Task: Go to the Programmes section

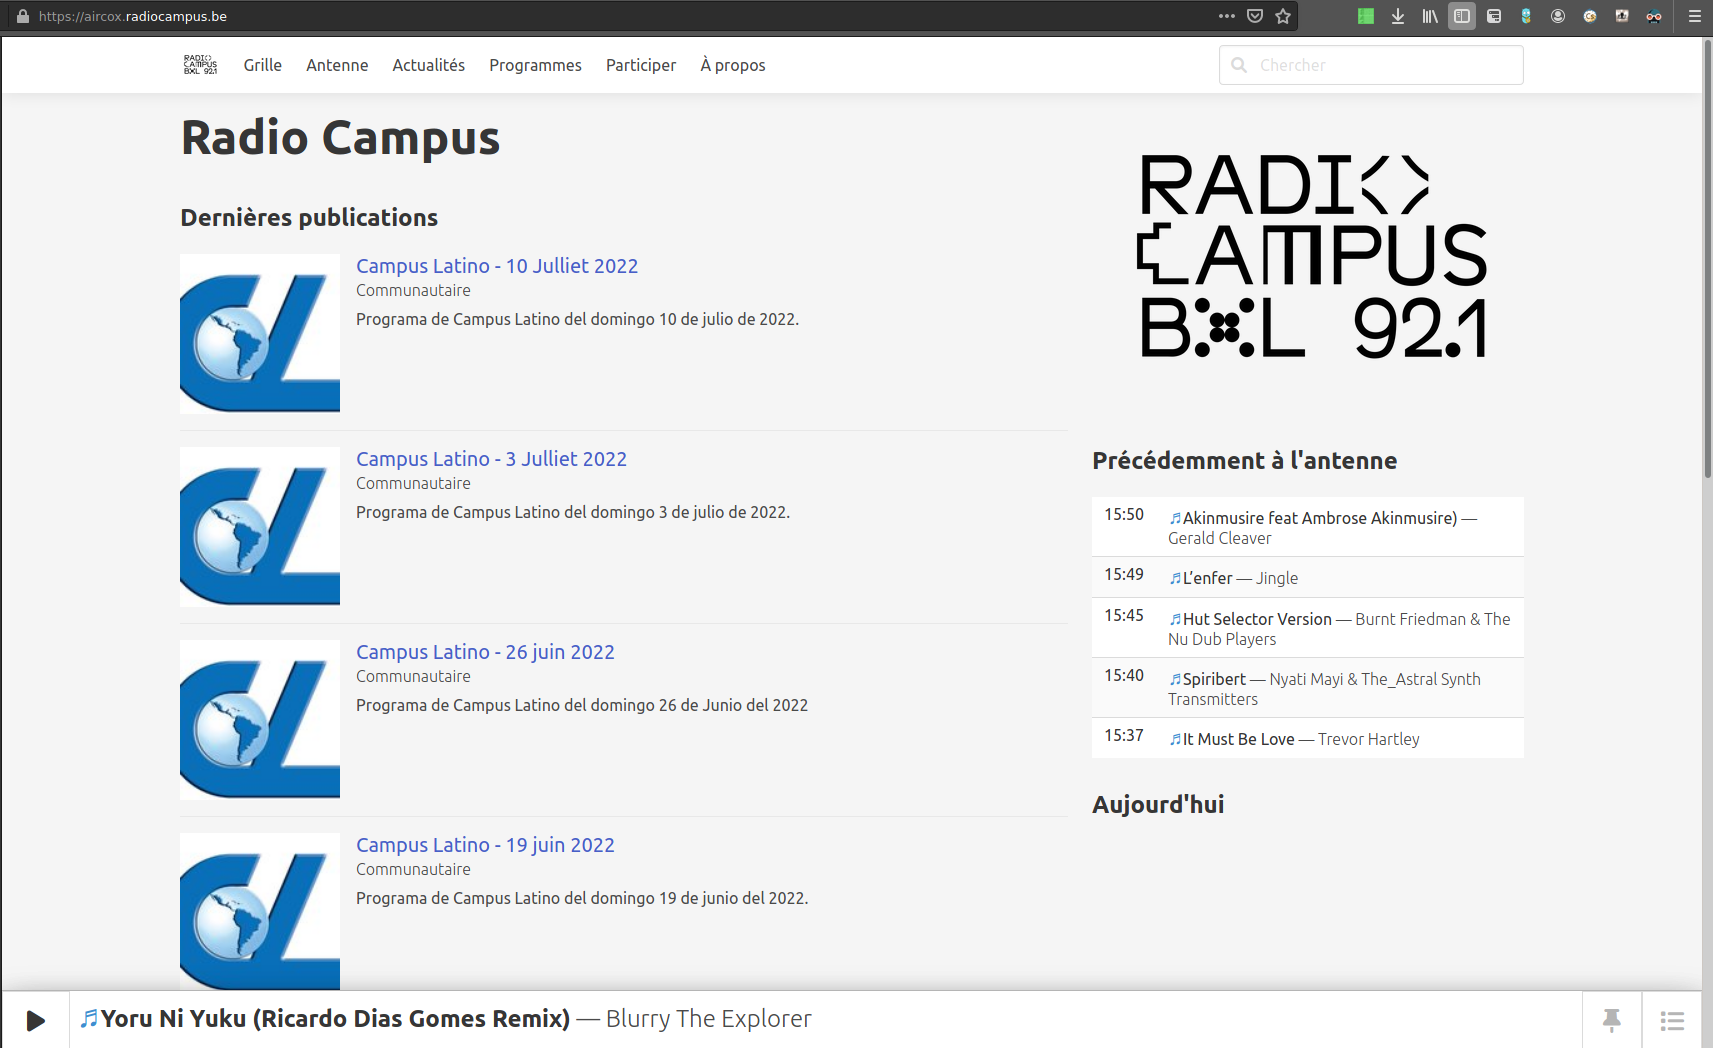Action: 535,65
